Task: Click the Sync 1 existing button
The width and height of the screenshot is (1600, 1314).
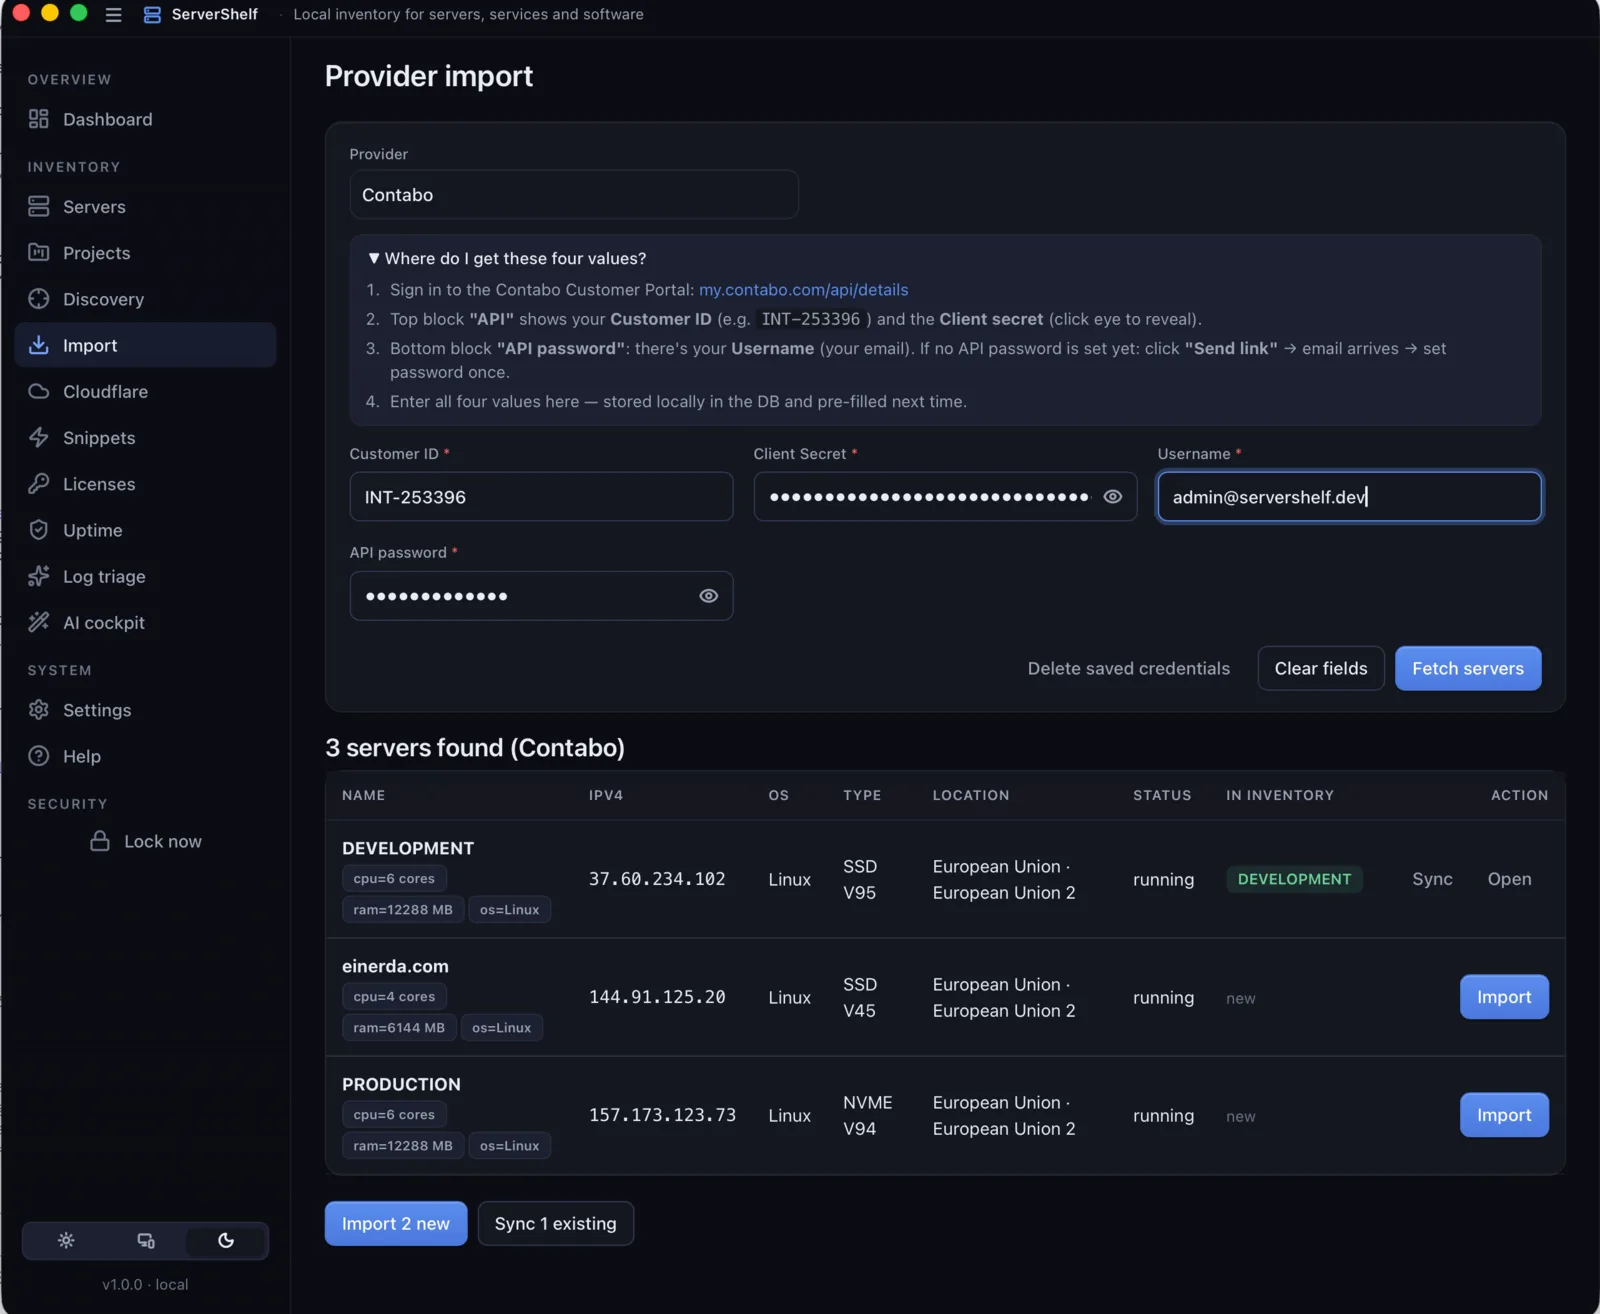Action: pos(556,1223)
